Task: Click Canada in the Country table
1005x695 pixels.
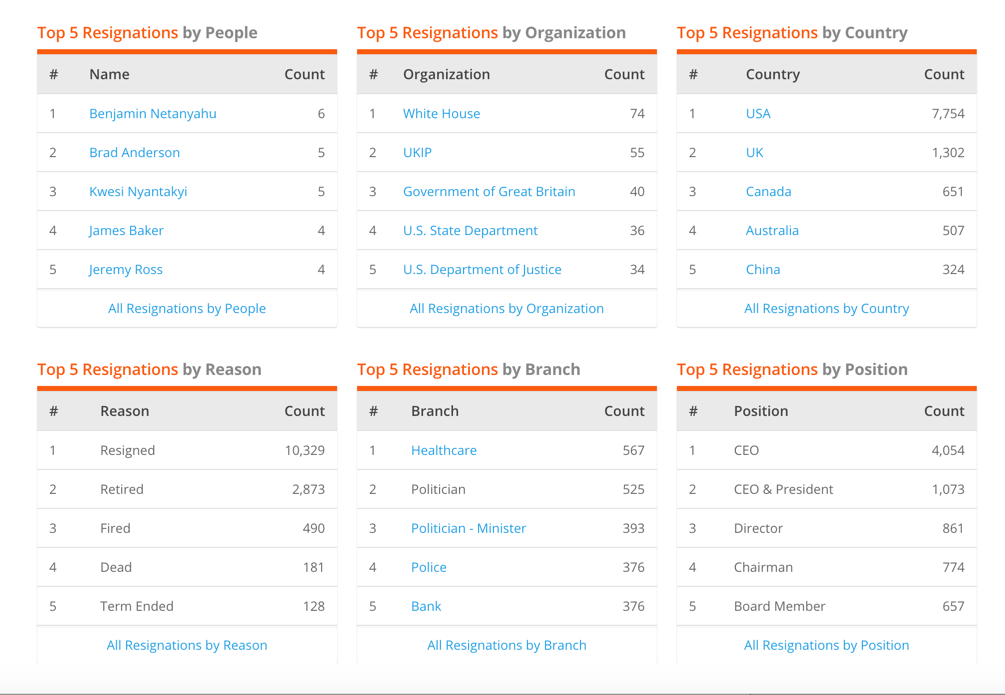Action: pyautogui.click(x=768, y=192)
